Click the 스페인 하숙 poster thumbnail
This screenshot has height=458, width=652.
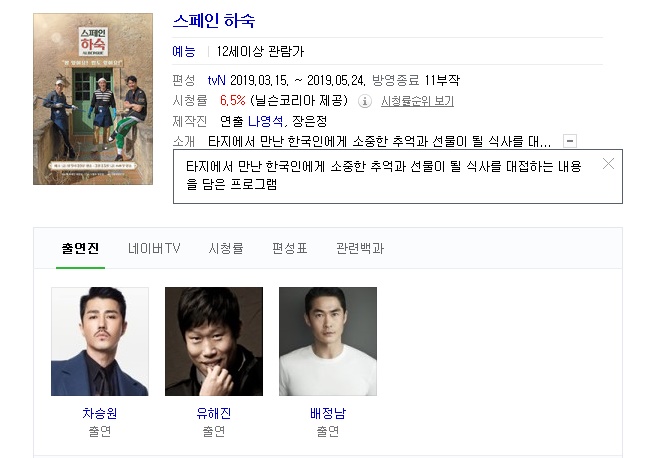coord(93,99)
